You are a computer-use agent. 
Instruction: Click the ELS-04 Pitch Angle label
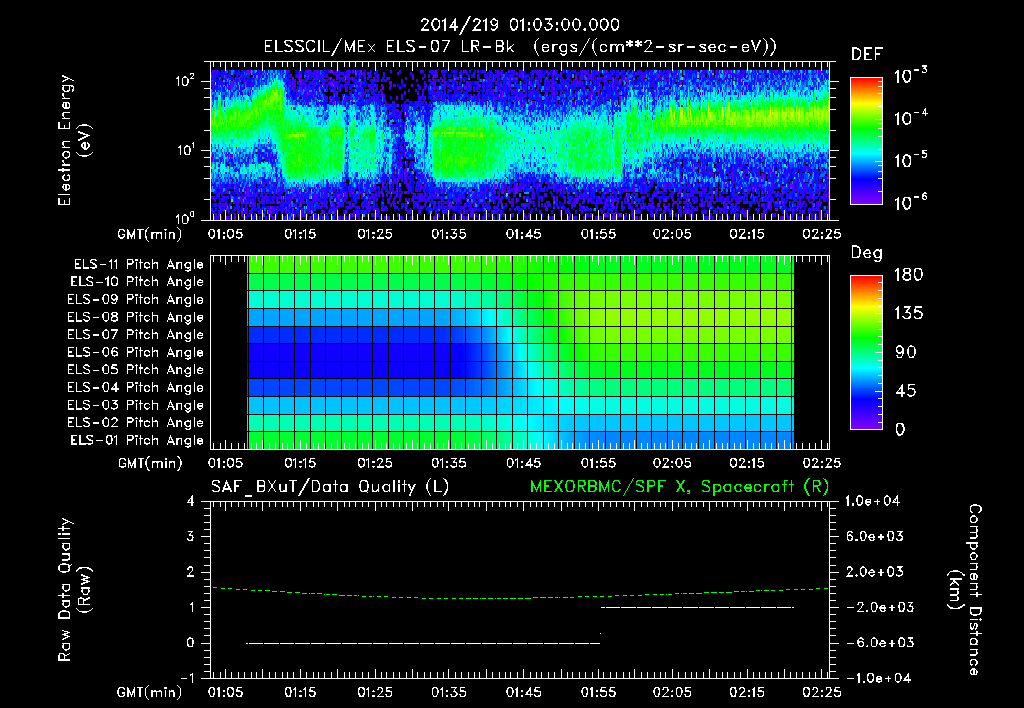pyautogui.click(x=135, y=387)
